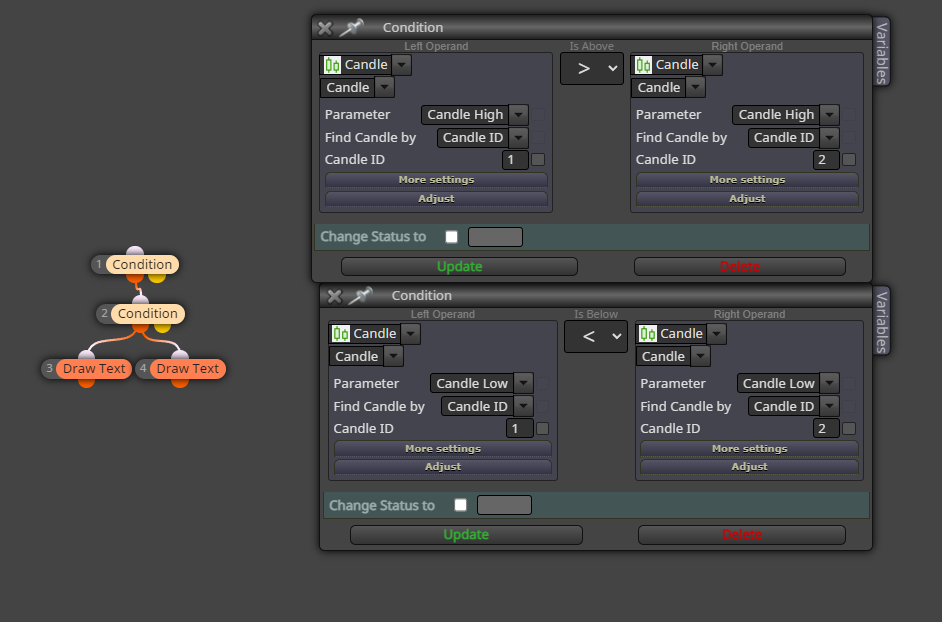The height and width of the screenshot is (622, 942).
Task: Open second Candle dropdown, upper Right Operand
Action: pos(696,88)
